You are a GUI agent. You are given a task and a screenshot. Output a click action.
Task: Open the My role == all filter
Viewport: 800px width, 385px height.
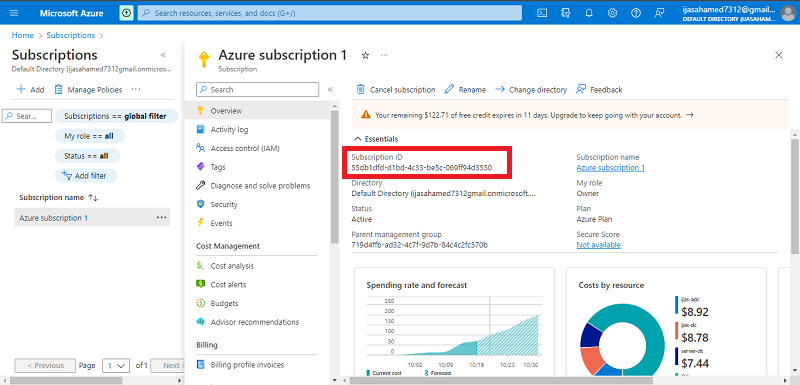89,136
